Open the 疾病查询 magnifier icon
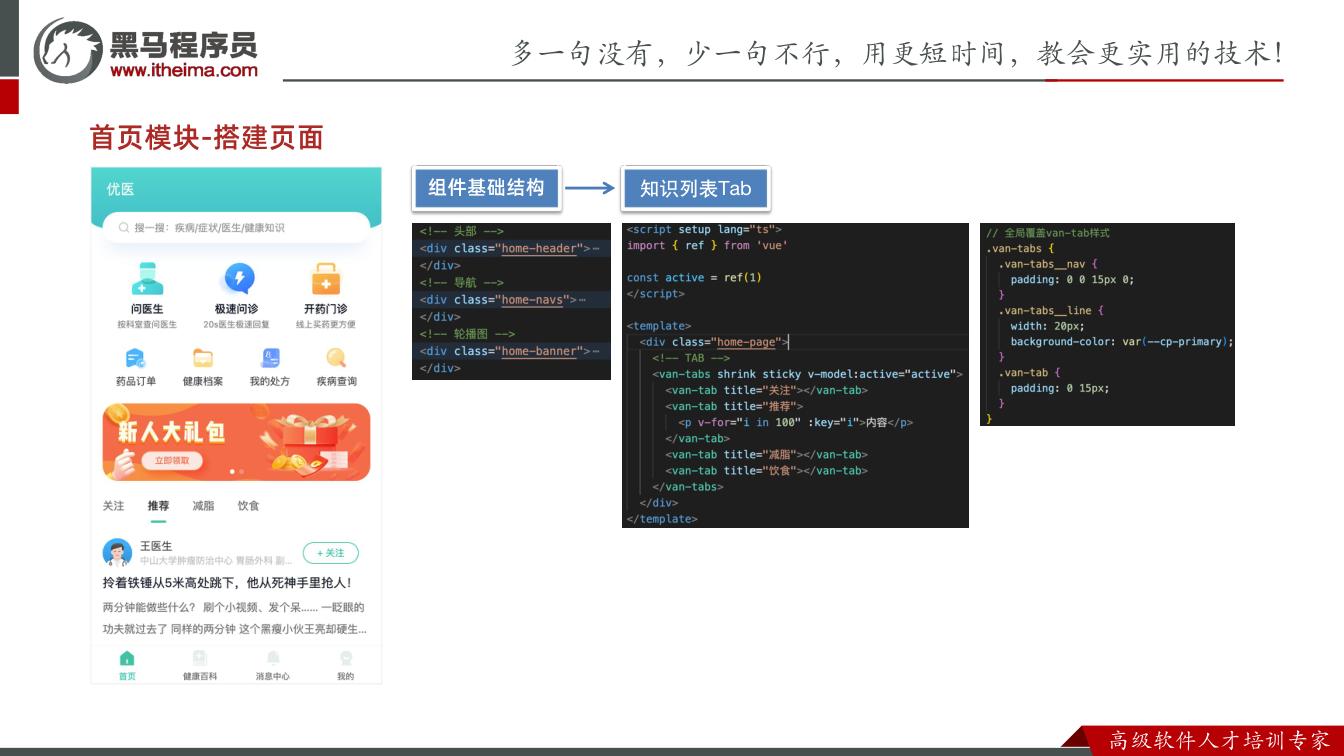 click(336, 358)
